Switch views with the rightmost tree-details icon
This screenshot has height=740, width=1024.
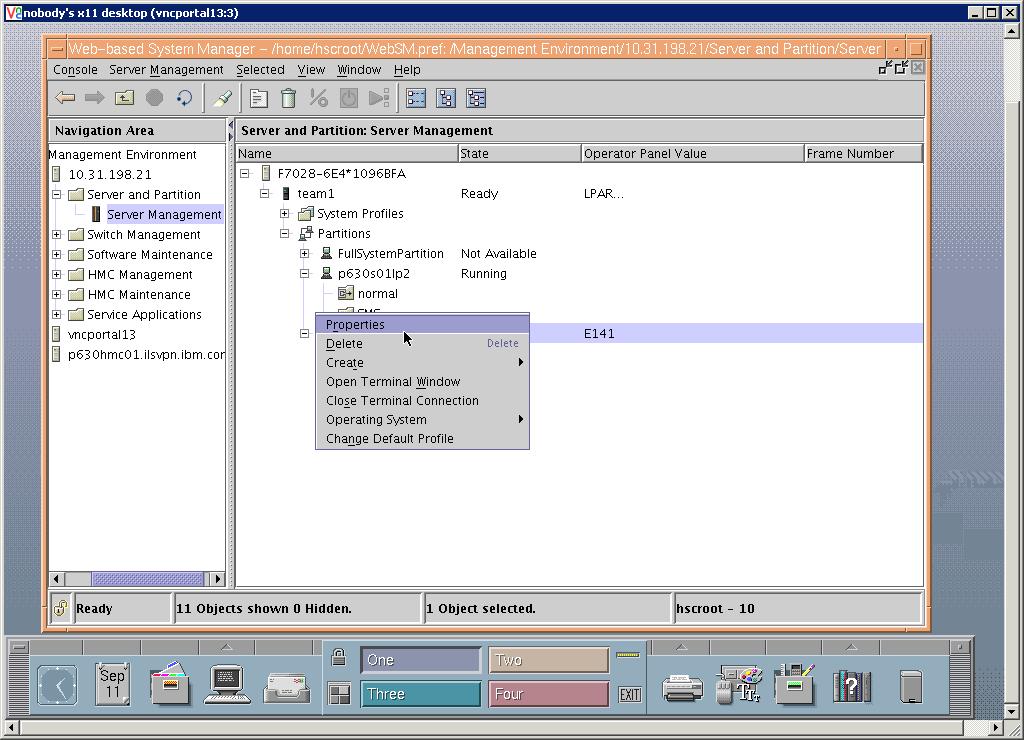click(476, 97)
